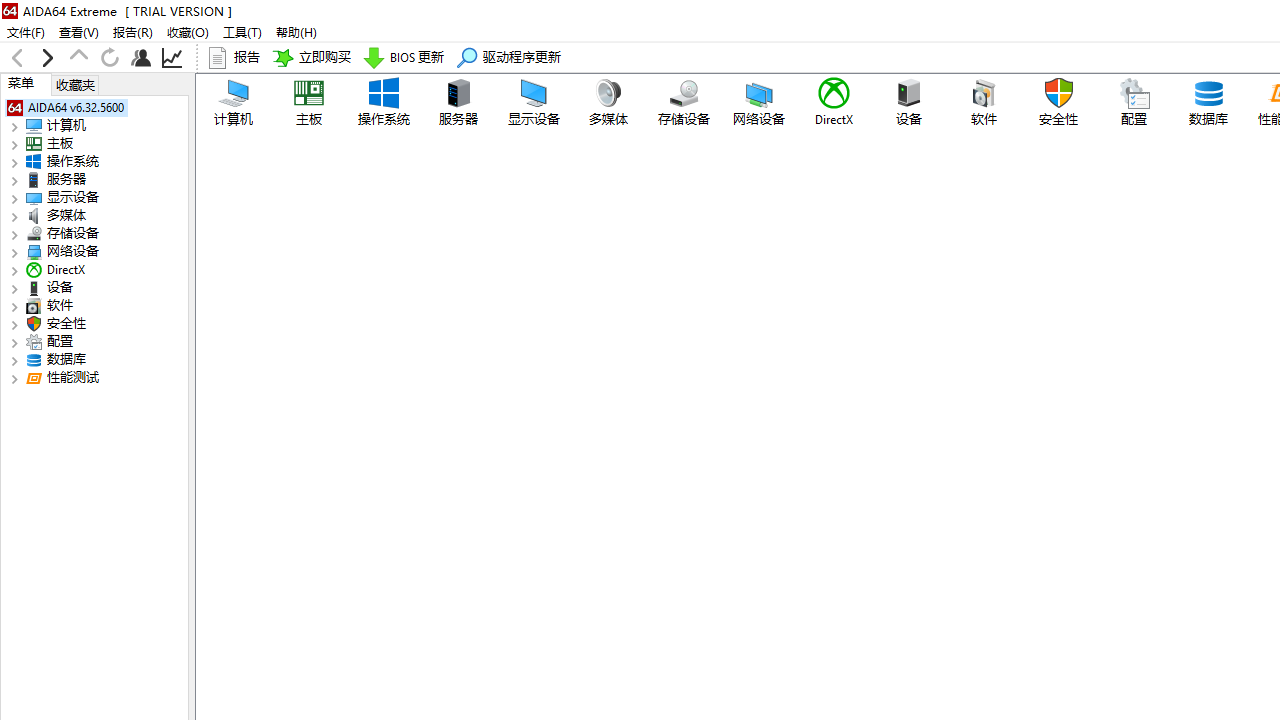Open the 工具(T) menu
This screenshot has height=720, width=1280.
[x=241, y=32]
